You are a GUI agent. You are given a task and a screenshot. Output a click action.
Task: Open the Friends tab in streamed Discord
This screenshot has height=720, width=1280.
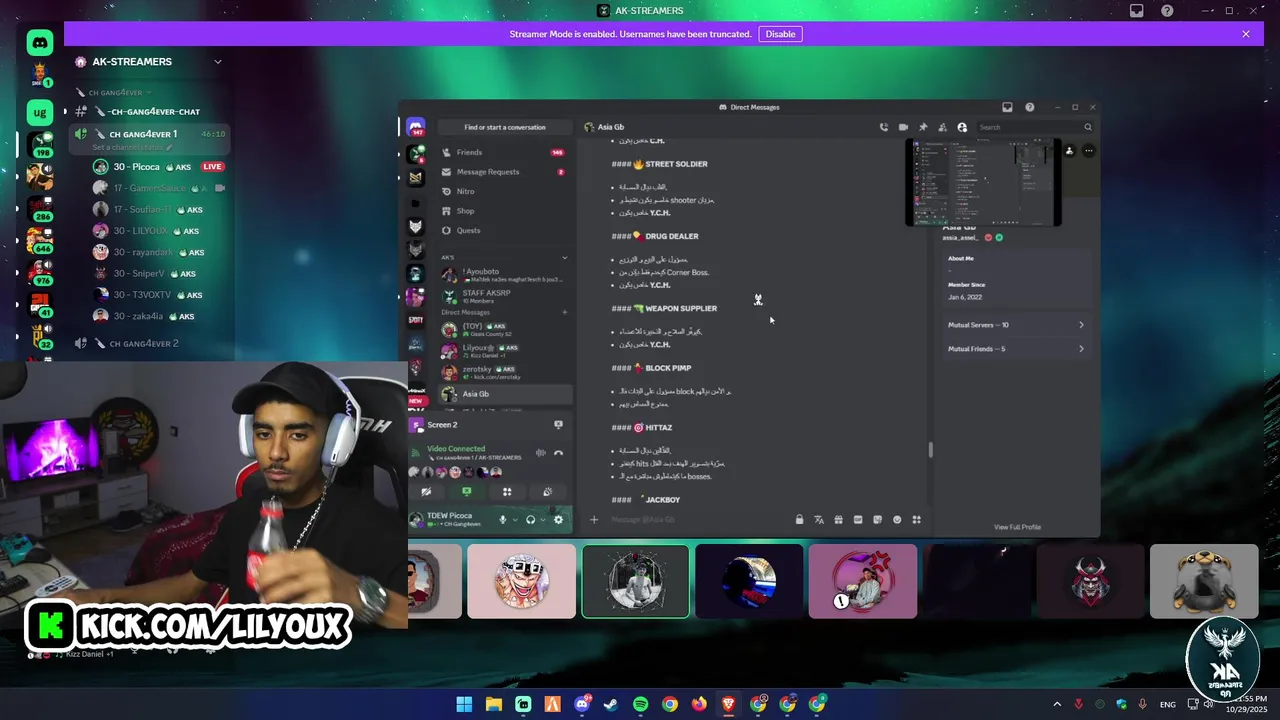[x=504, y=152]
